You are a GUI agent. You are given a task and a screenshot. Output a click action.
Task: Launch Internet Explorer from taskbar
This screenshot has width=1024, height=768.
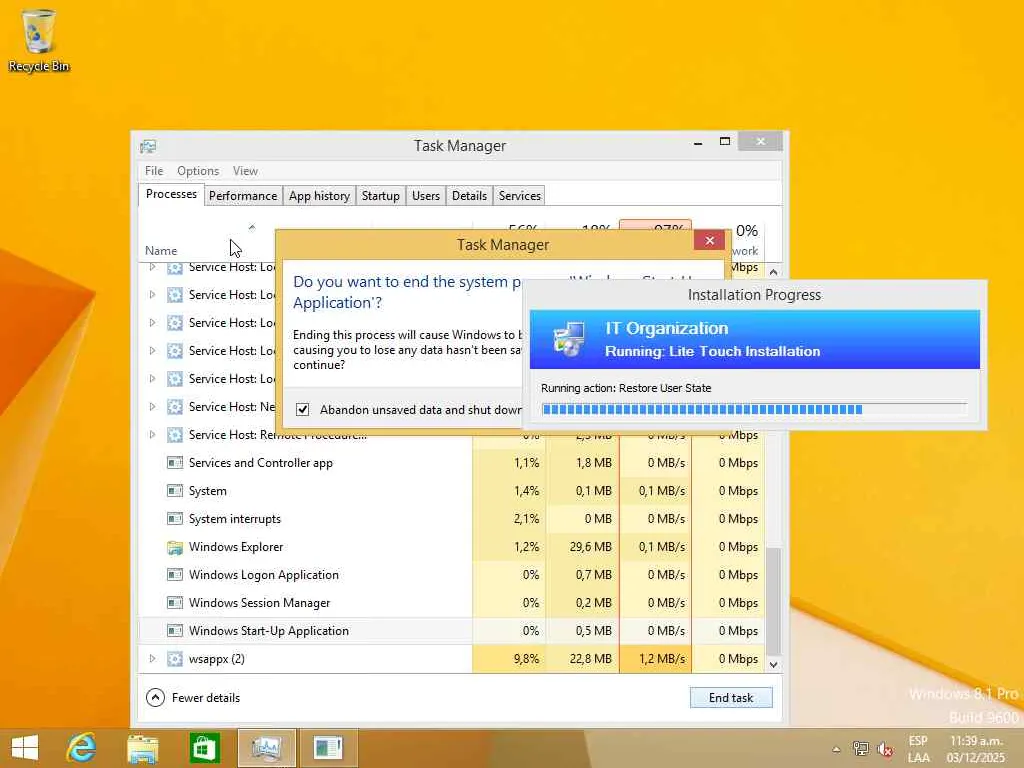click(x=82, y=748)
